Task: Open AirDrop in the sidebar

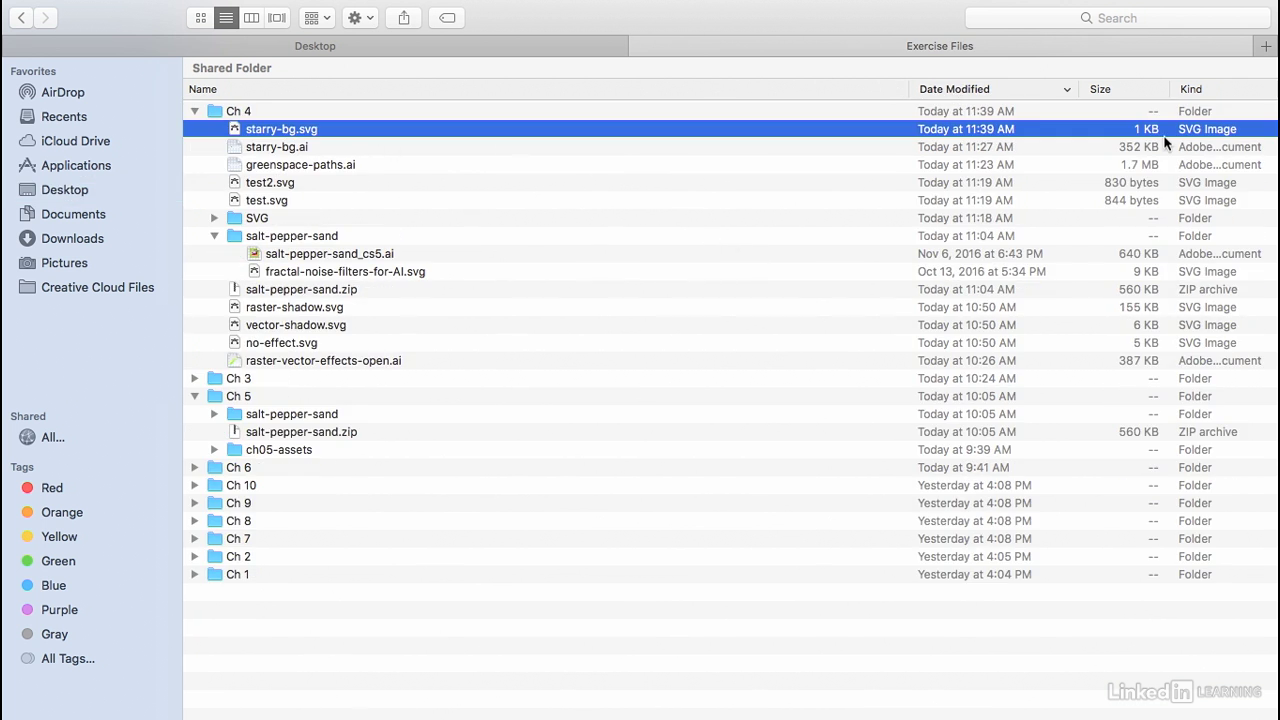Action: coord(62,92)
